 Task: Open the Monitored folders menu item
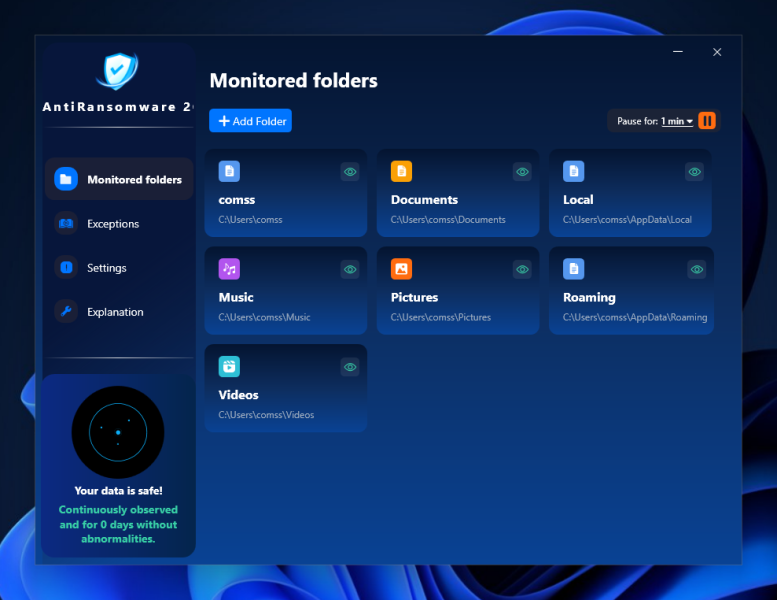coord(119,179)
